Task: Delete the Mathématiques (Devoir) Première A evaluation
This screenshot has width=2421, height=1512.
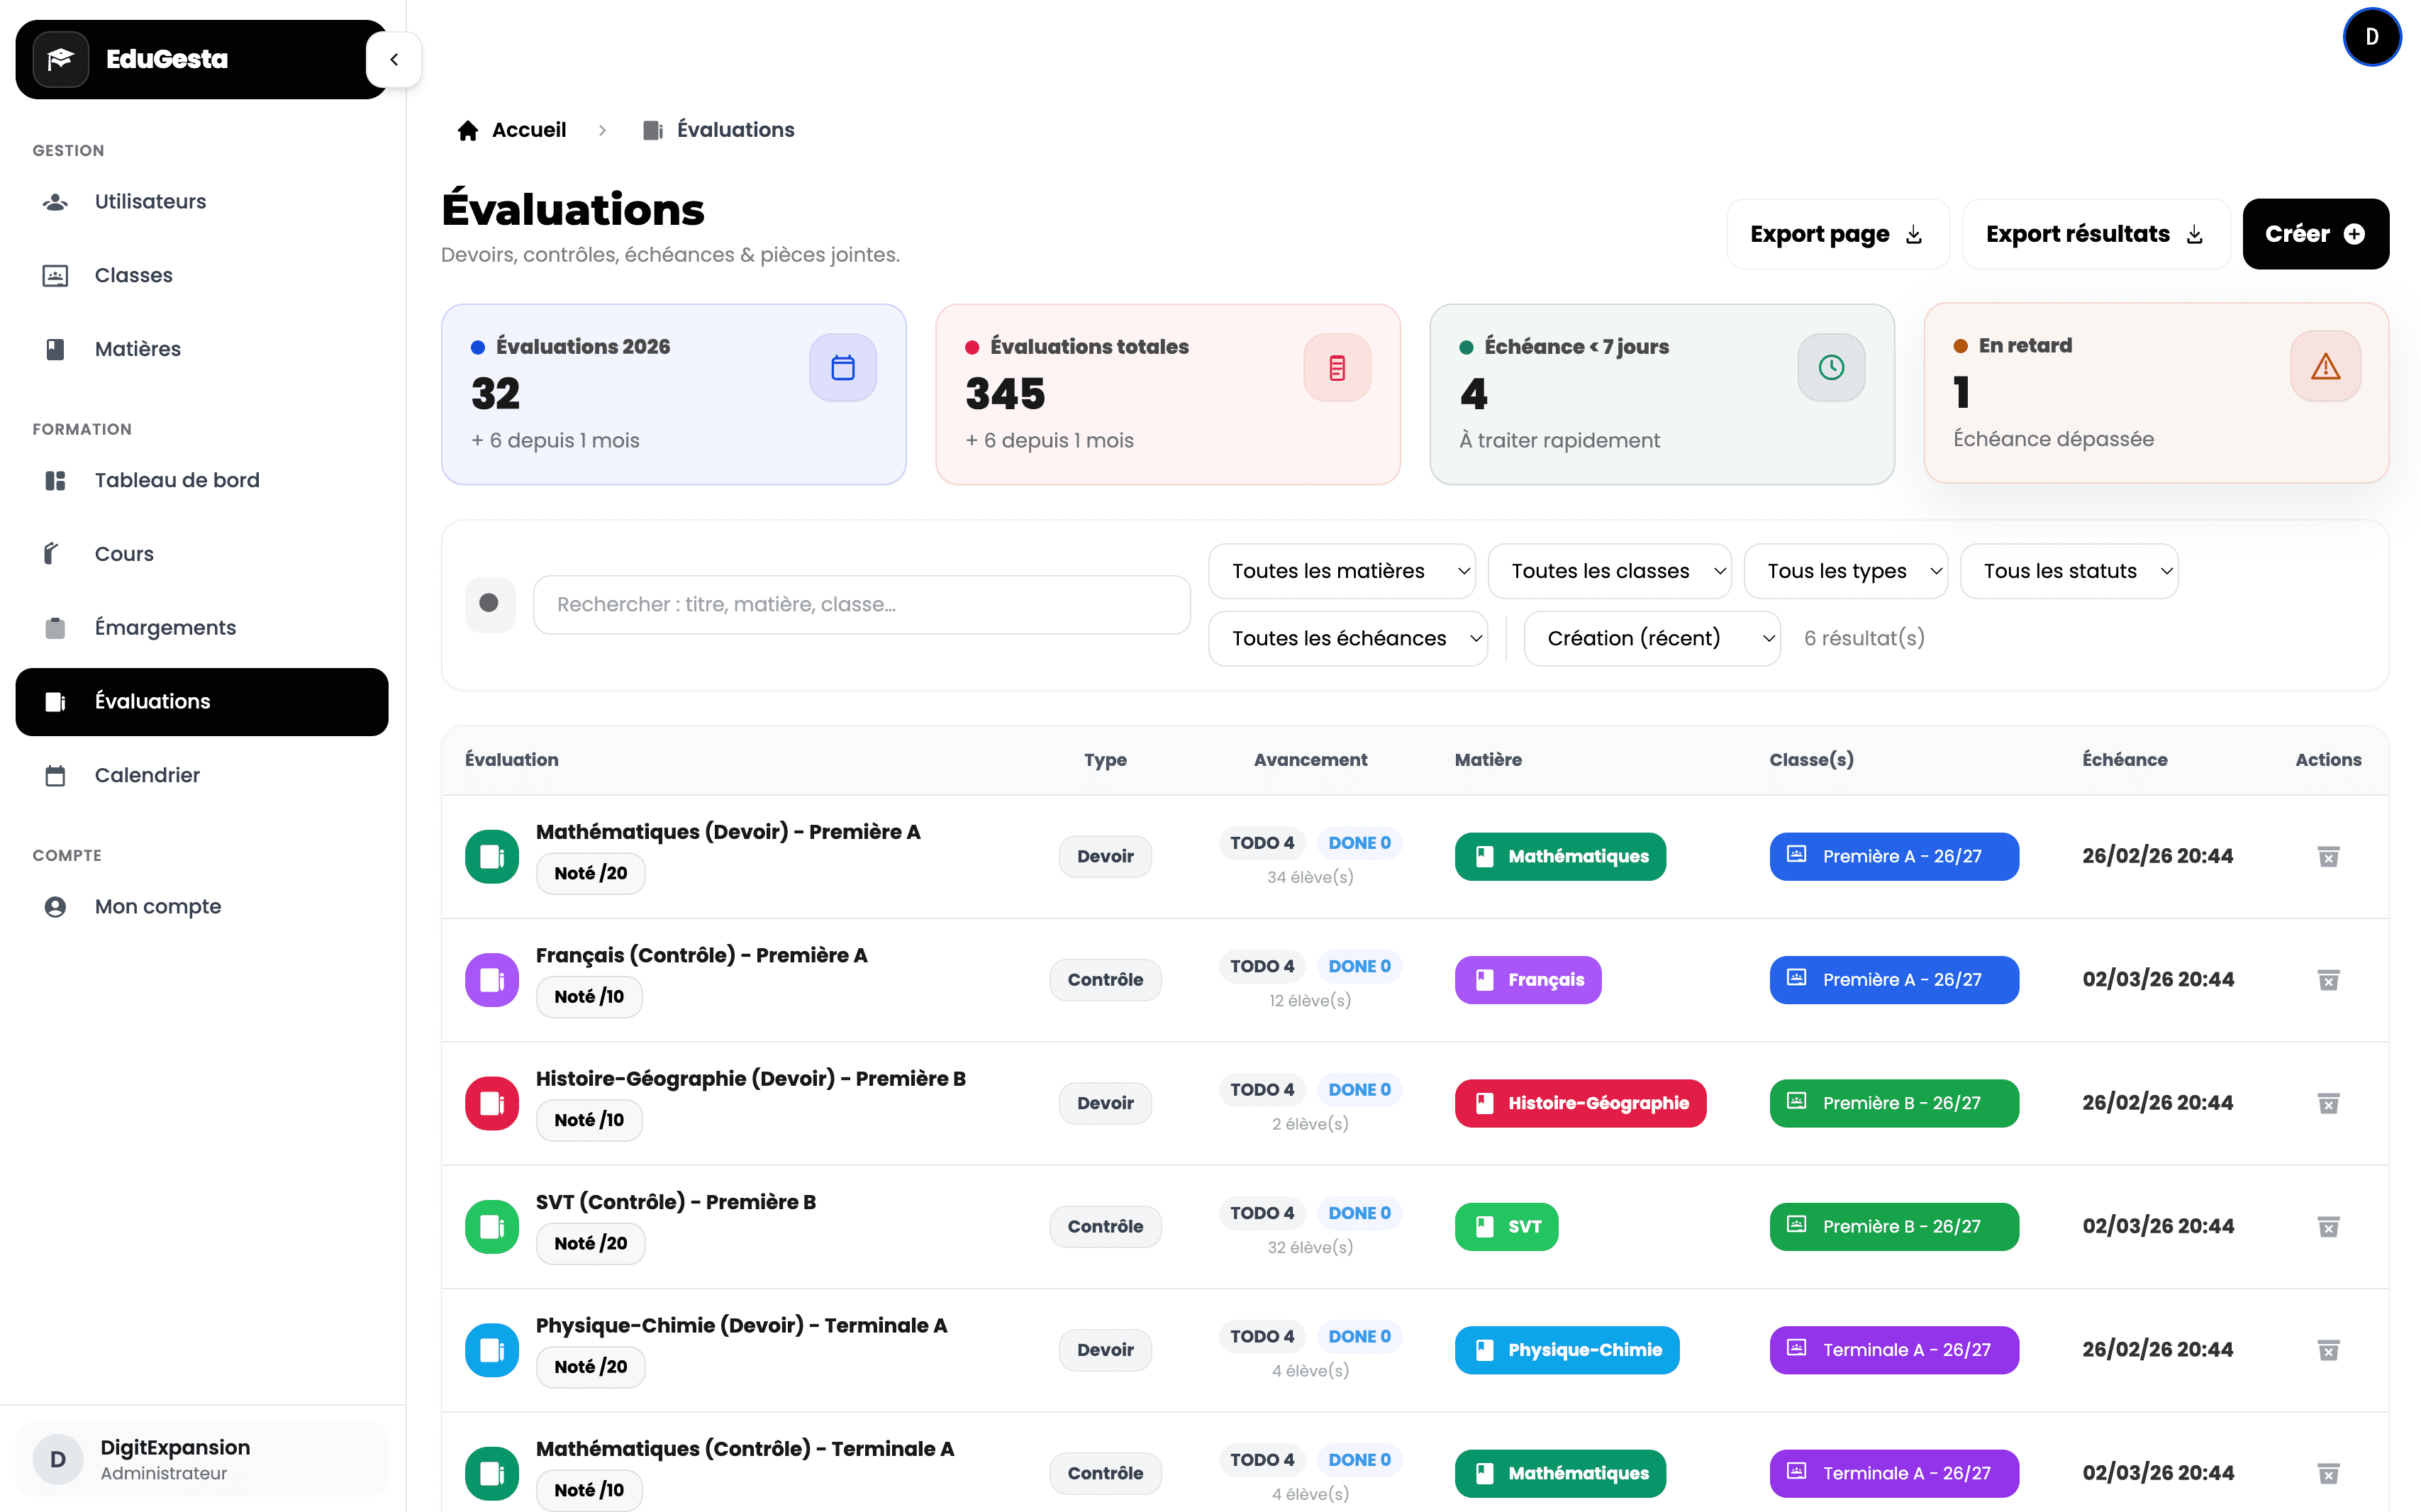Action: click(x=2327, y=857)
